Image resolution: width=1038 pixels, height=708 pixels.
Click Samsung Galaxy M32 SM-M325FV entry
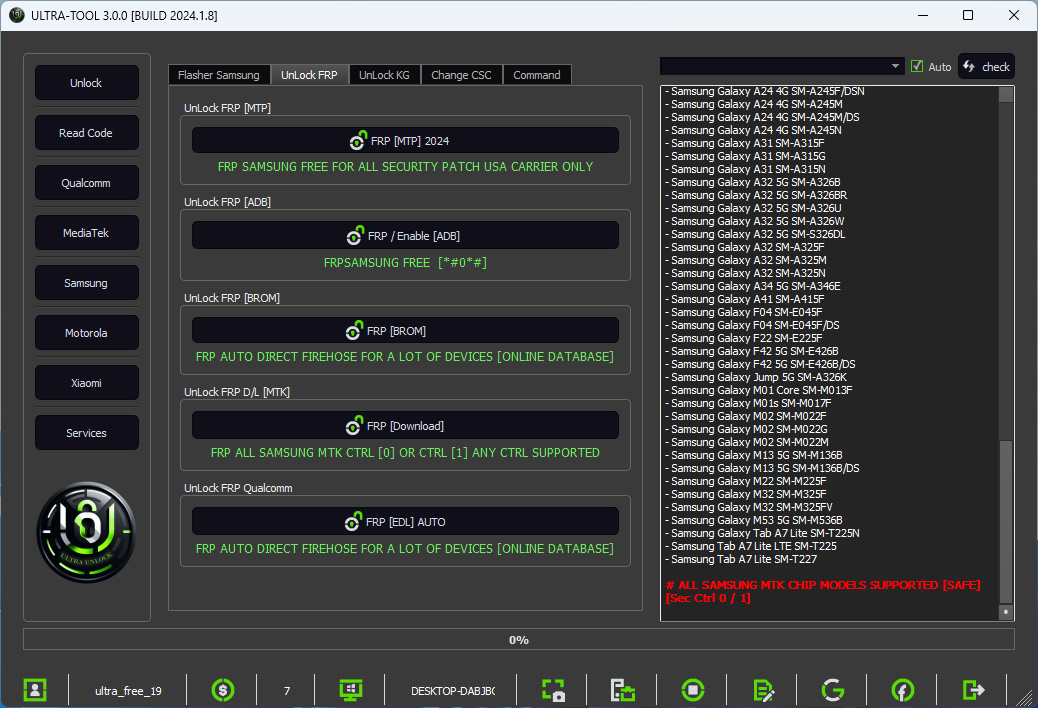tap(749, 507)
